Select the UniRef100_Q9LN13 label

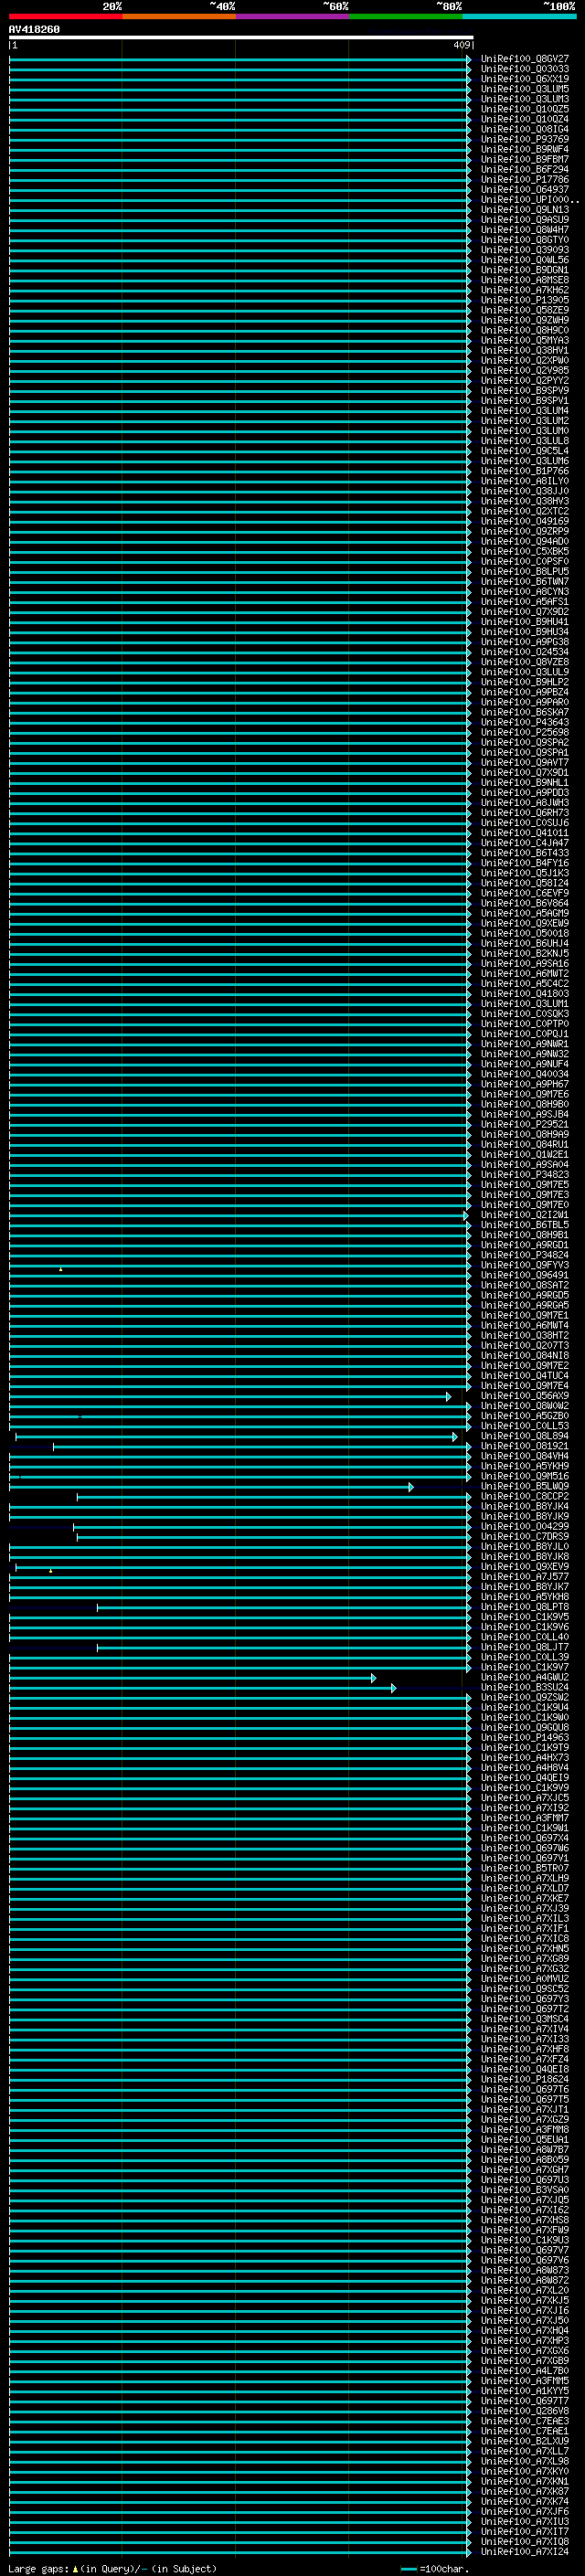point(525,210)
